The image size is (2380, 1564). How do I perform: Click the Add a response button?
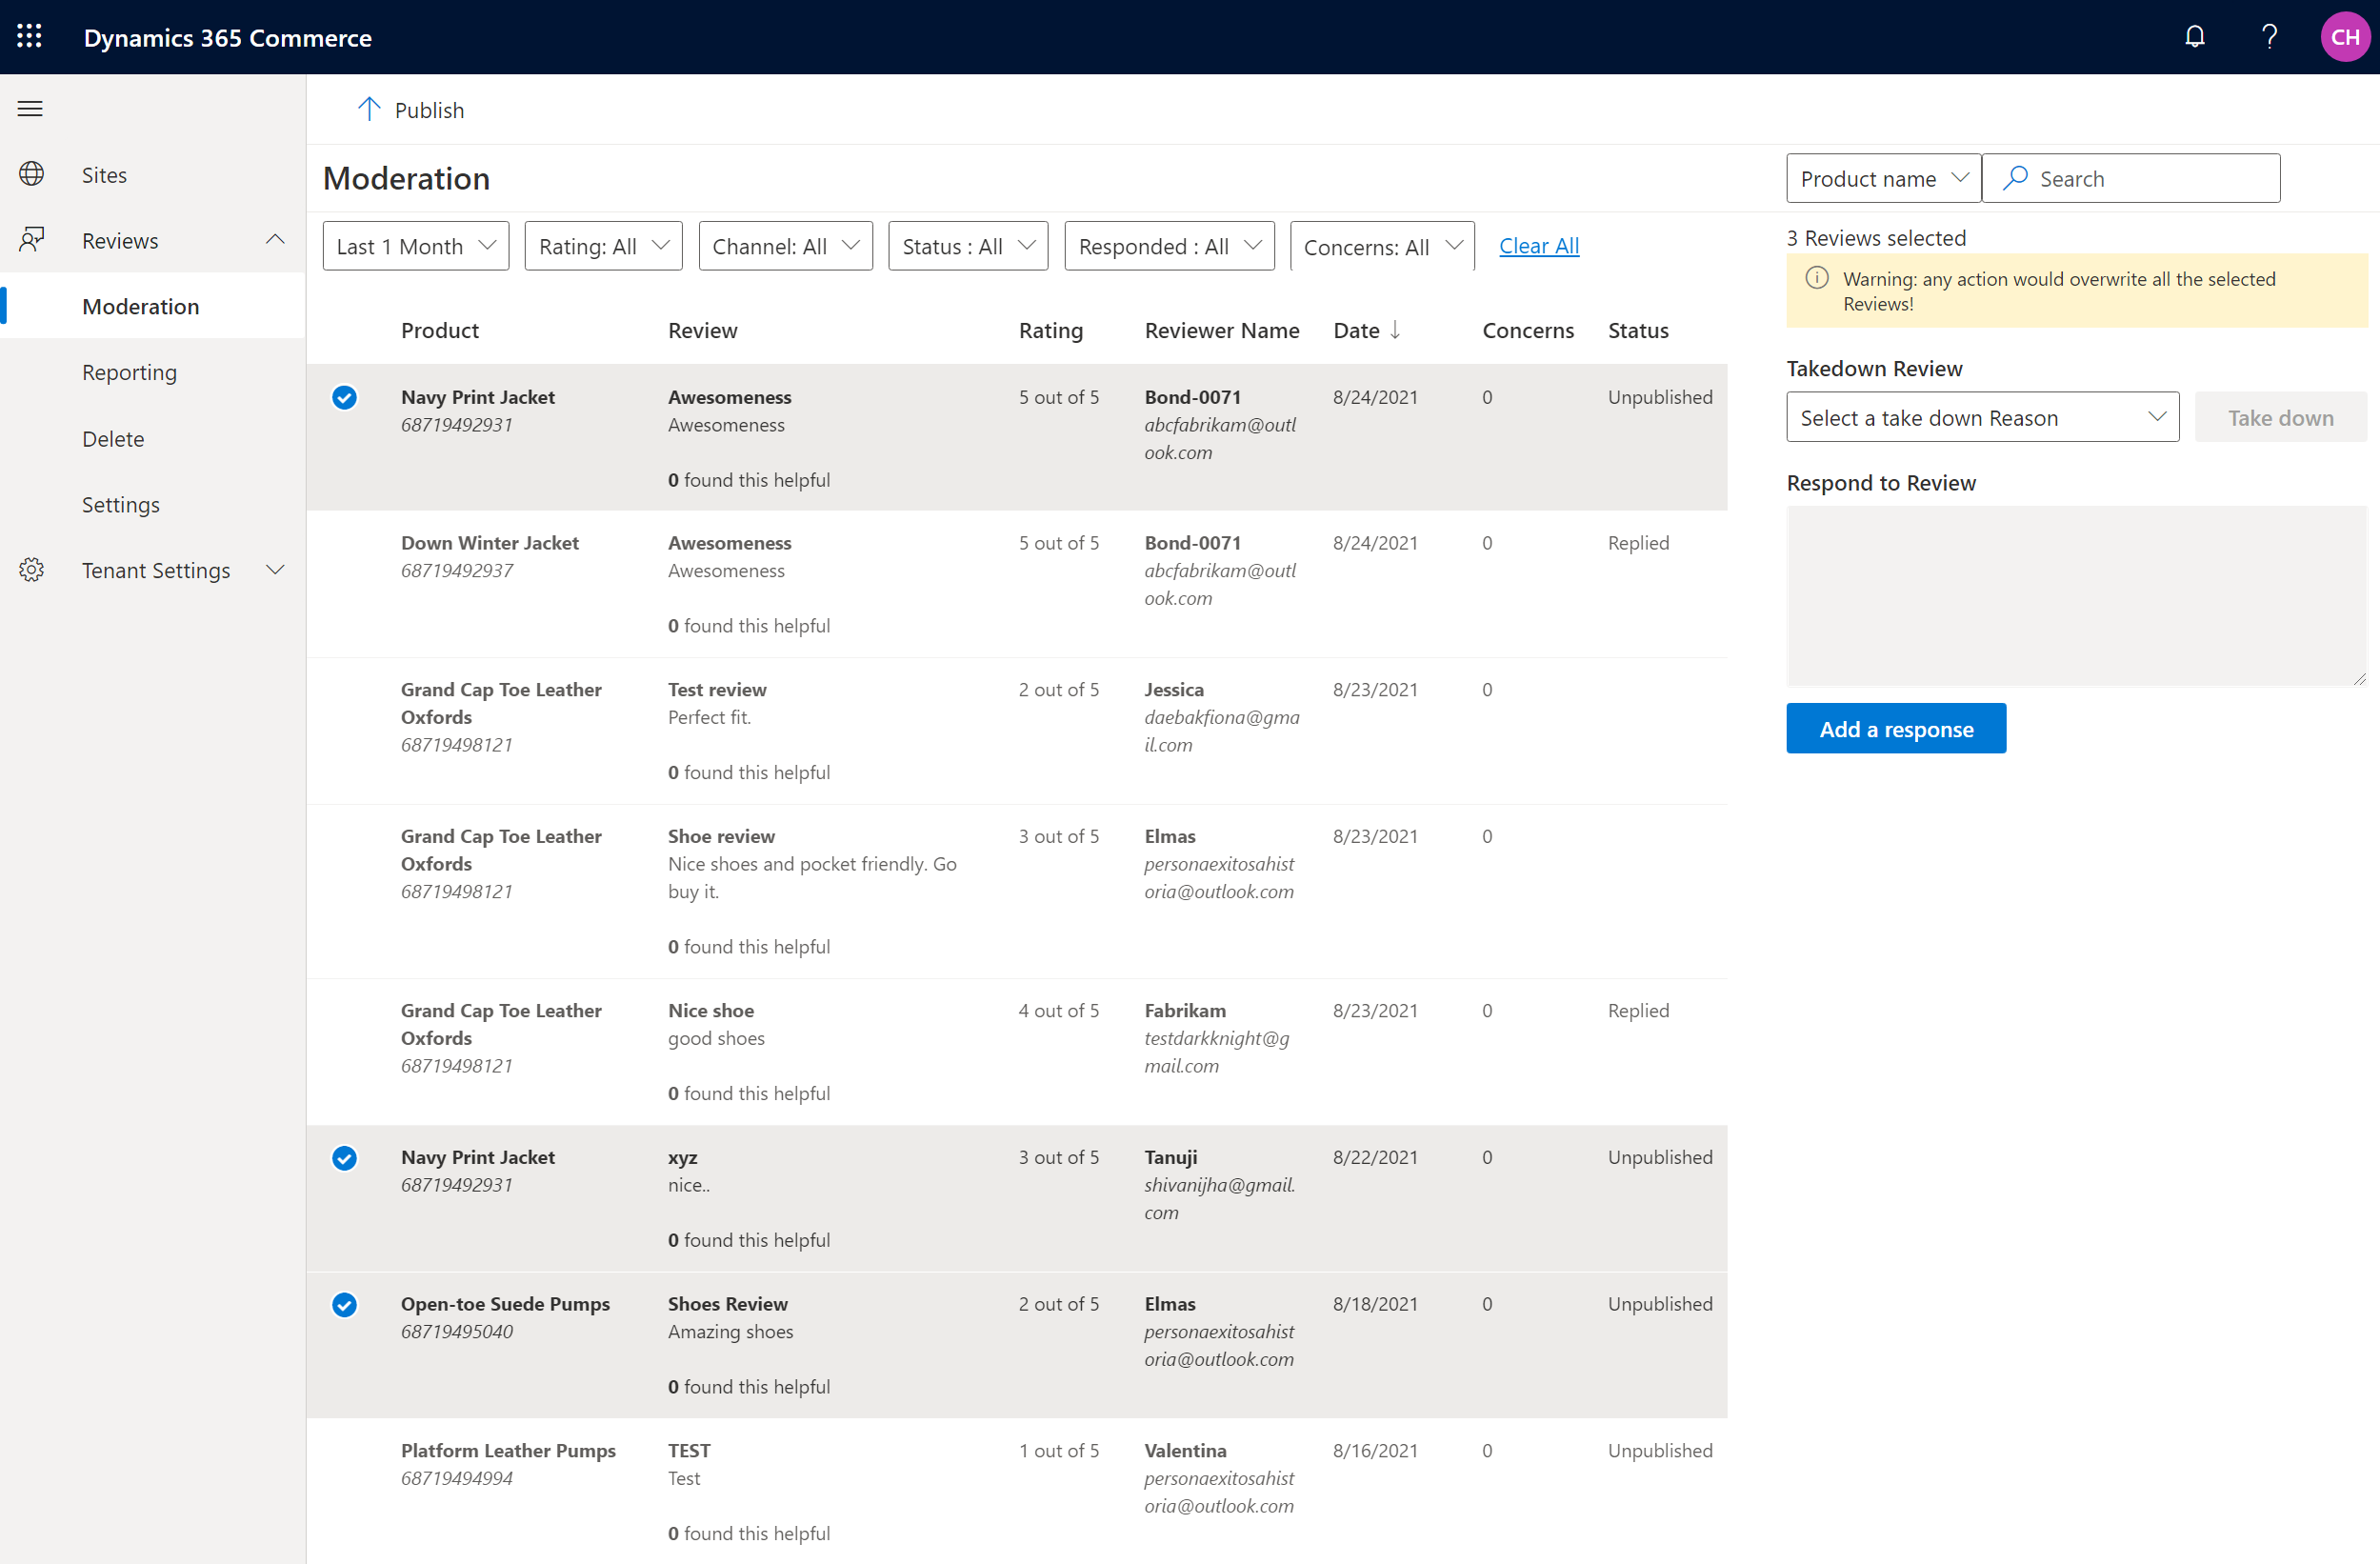1895,728
